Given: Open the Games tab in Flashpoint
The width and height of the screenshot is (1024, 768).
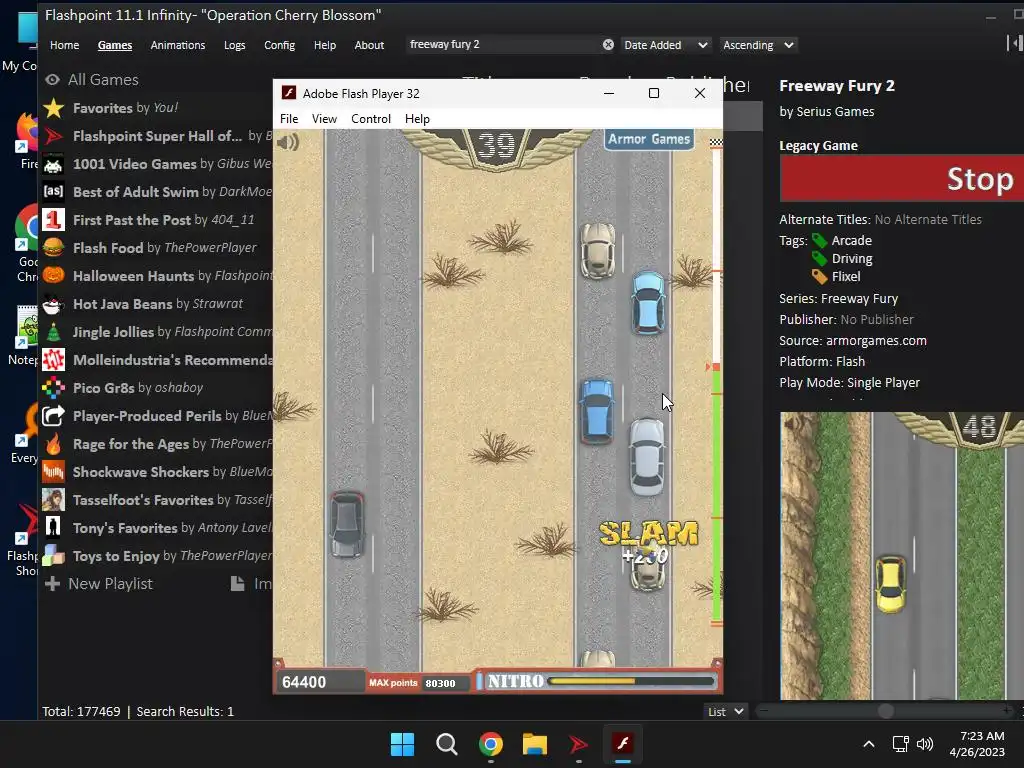Looking at the screenshot, I should 115,45.
